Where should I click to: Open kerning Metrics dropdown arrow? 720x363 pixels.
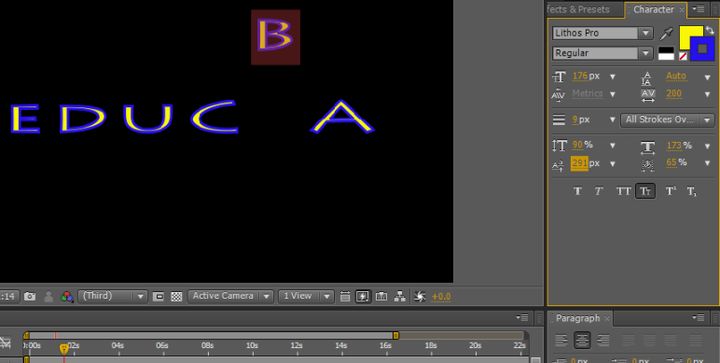pos(612,95)
